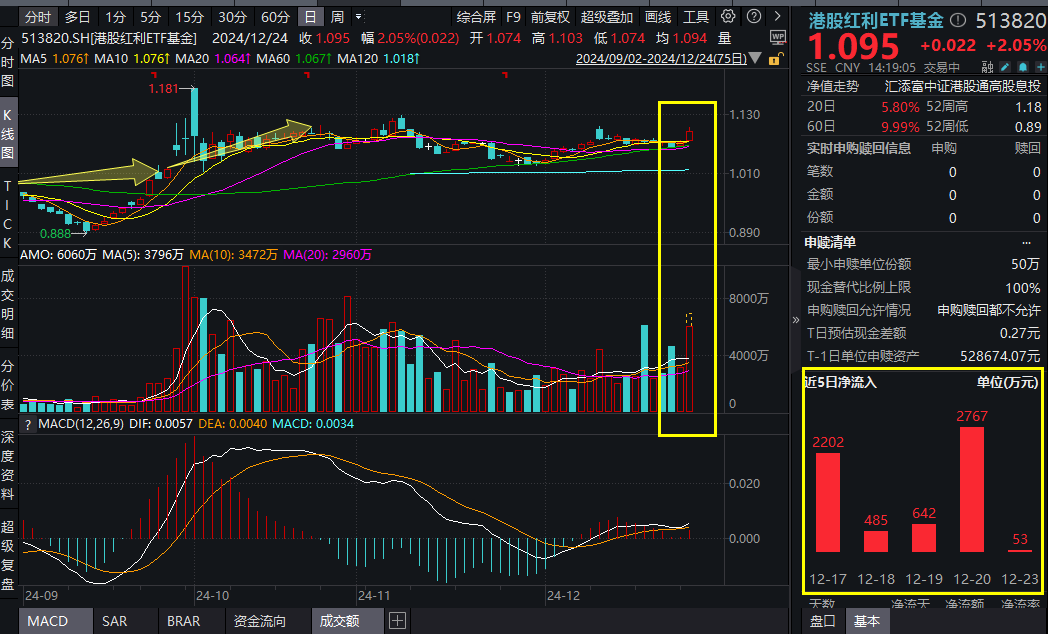Toggle the lock icon near the date range
Screen dimensions: 1048x634
tap(774, 59)
